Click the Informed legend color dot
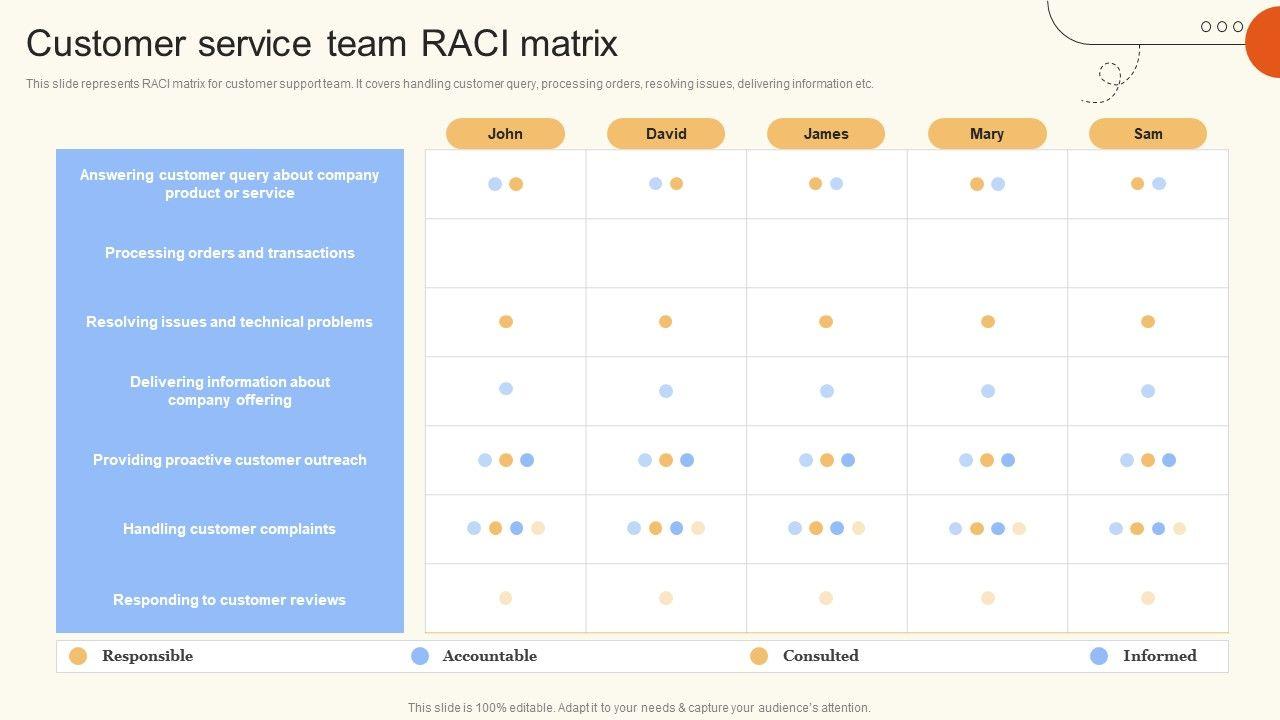 click(x=1099, y=656)
